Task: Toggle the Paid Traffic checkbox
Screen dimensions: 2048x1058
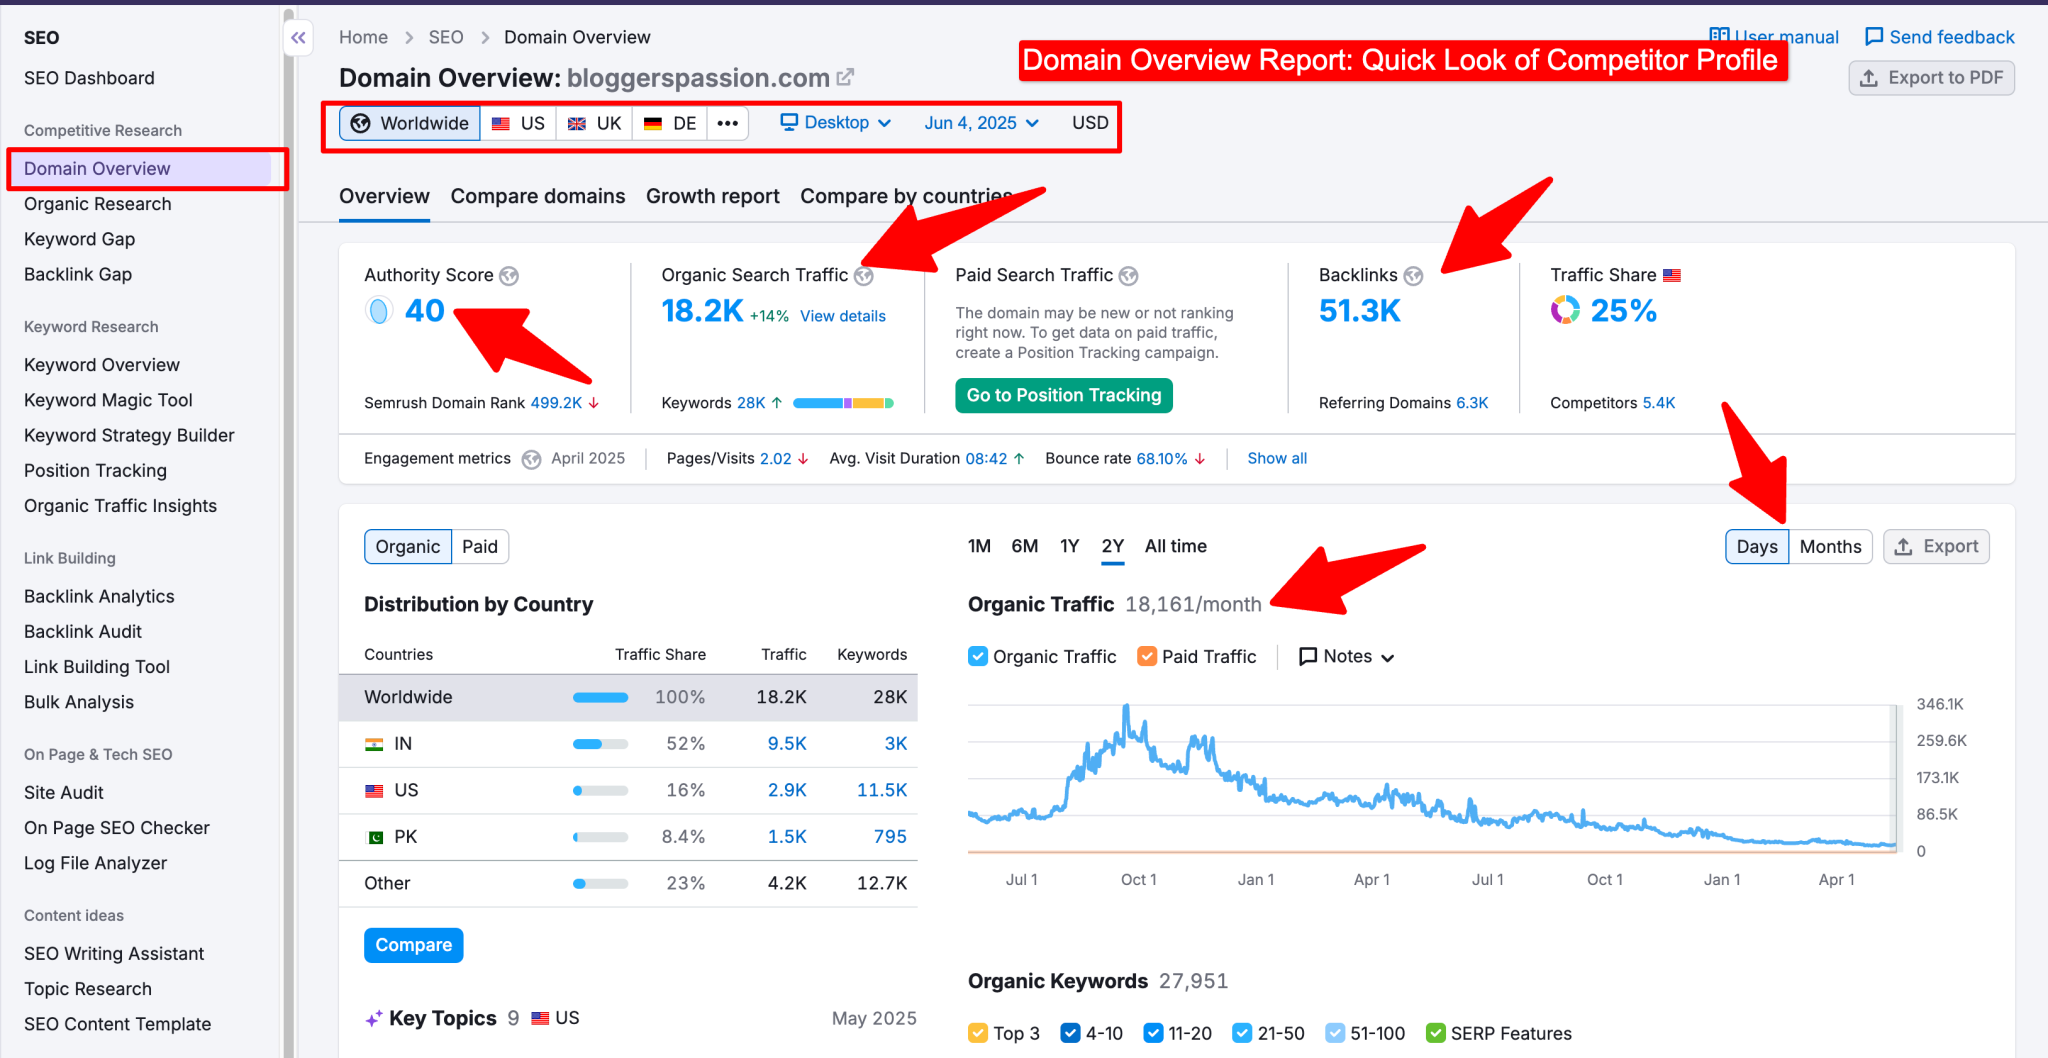Action: click(x=1147, y=657)
